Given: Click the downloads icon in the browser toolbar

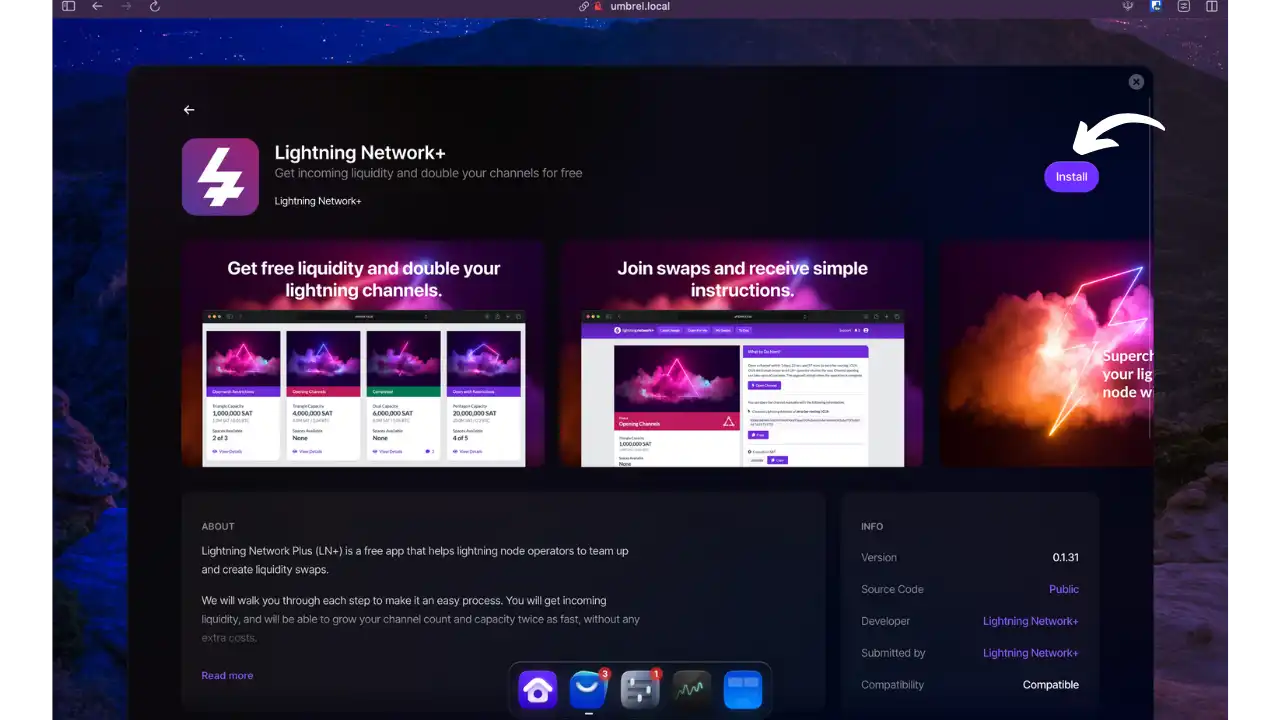Looking at the screenshot, I should 1128,6.
